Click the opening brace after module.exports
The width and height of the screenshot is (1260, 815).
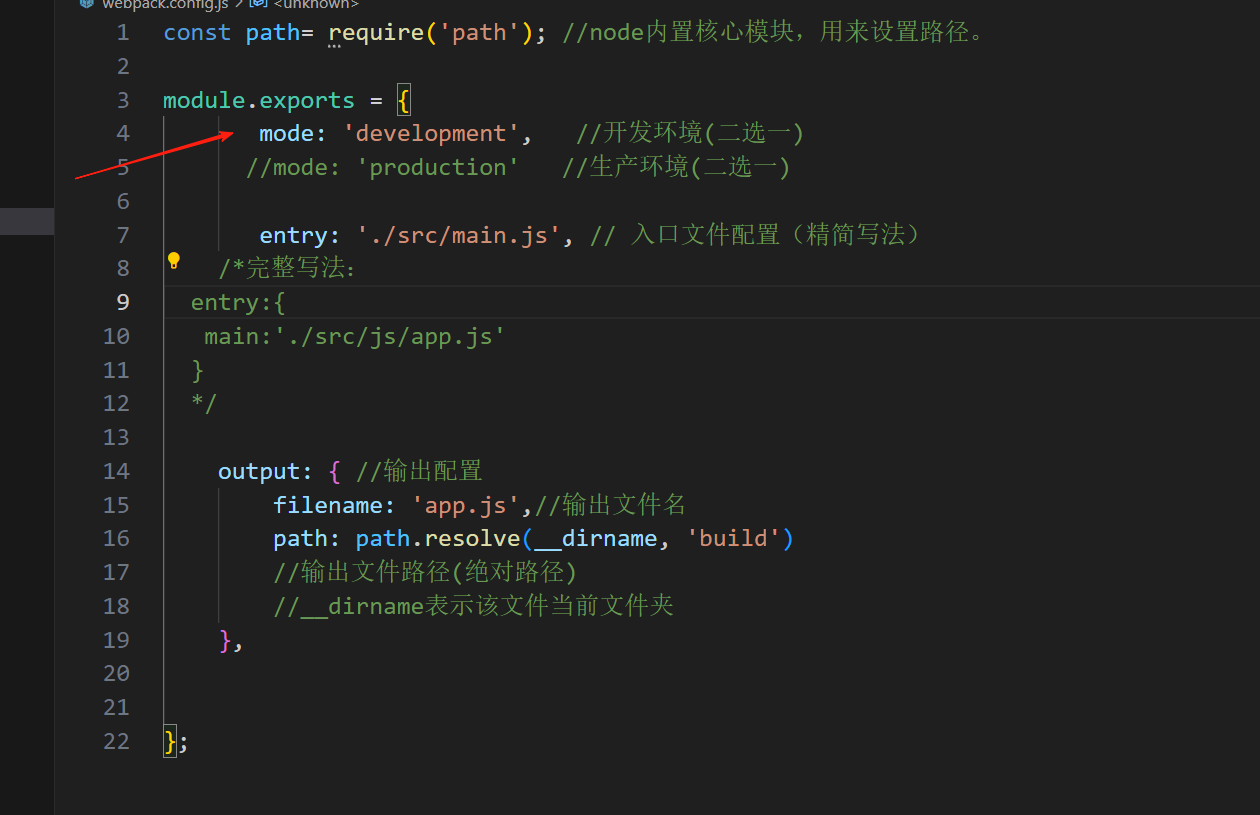[x=404, y=100]
